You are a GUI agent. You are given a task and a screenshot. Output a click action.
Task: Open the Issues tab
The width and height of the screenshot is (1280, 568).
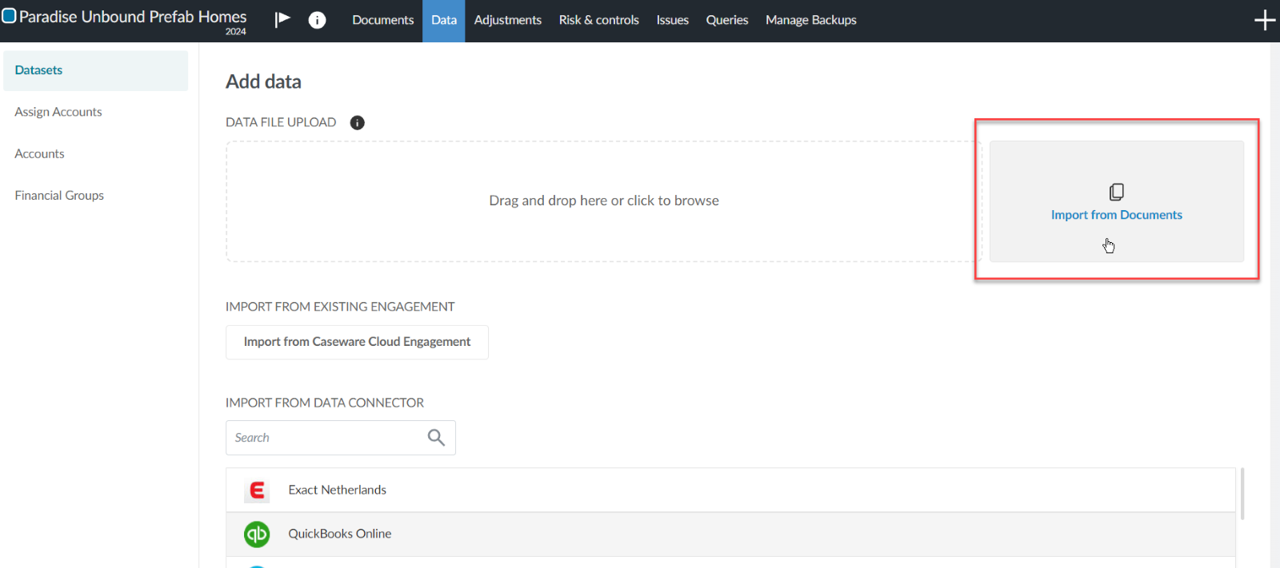tap(672, 20)
